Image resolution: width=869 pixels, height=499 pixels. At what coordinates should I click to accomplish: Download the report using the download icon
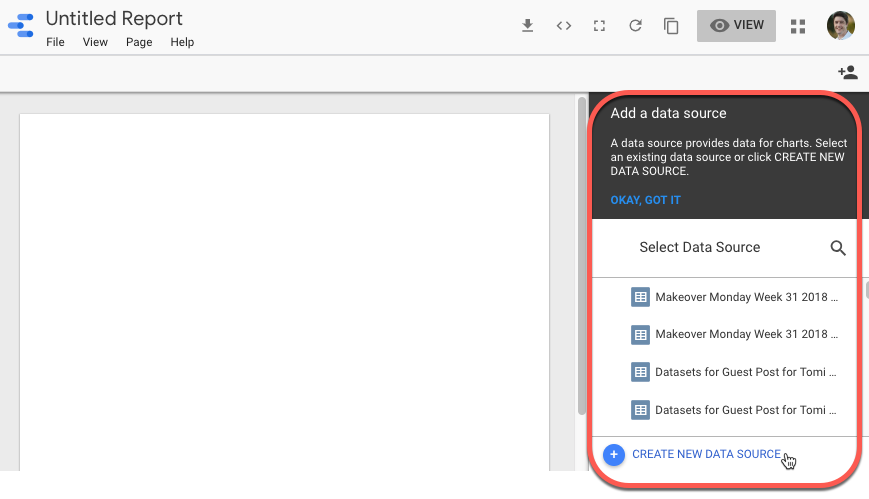528,26
